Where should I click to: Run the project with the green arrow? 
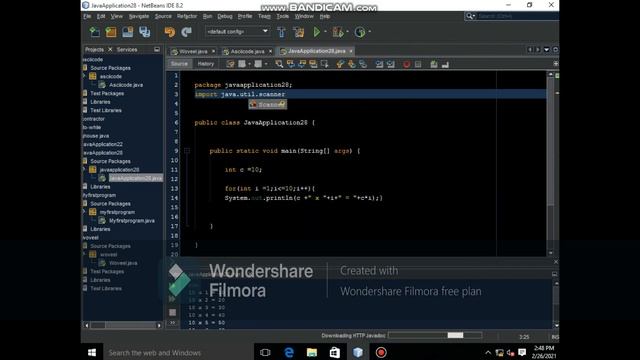pos(317,32)
